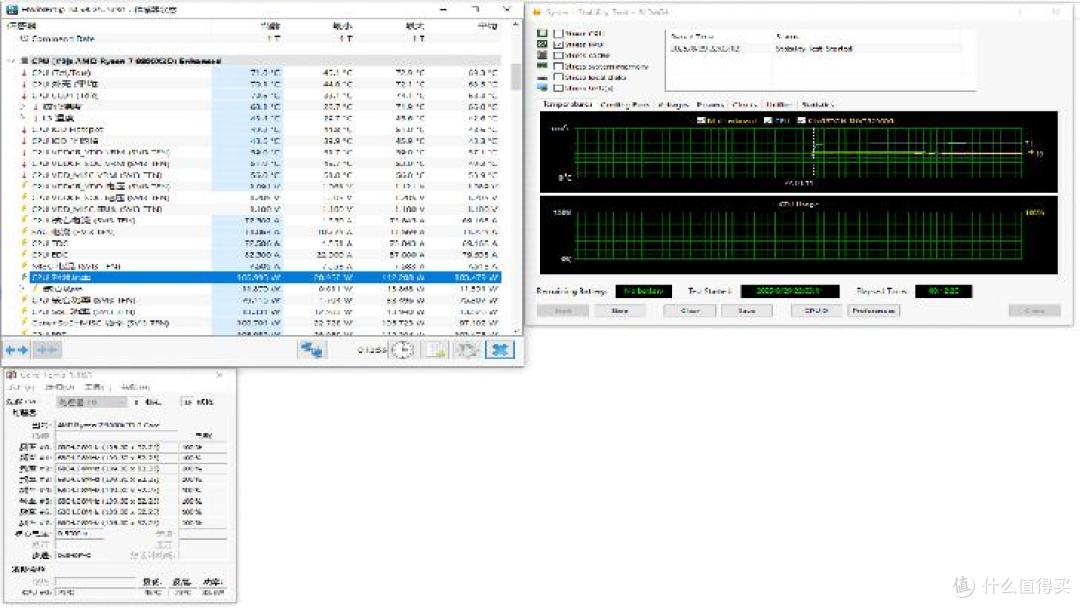1080x608 pixels.
Task: Click the Core Temp title bar app icon
Action: coord(11,375)
